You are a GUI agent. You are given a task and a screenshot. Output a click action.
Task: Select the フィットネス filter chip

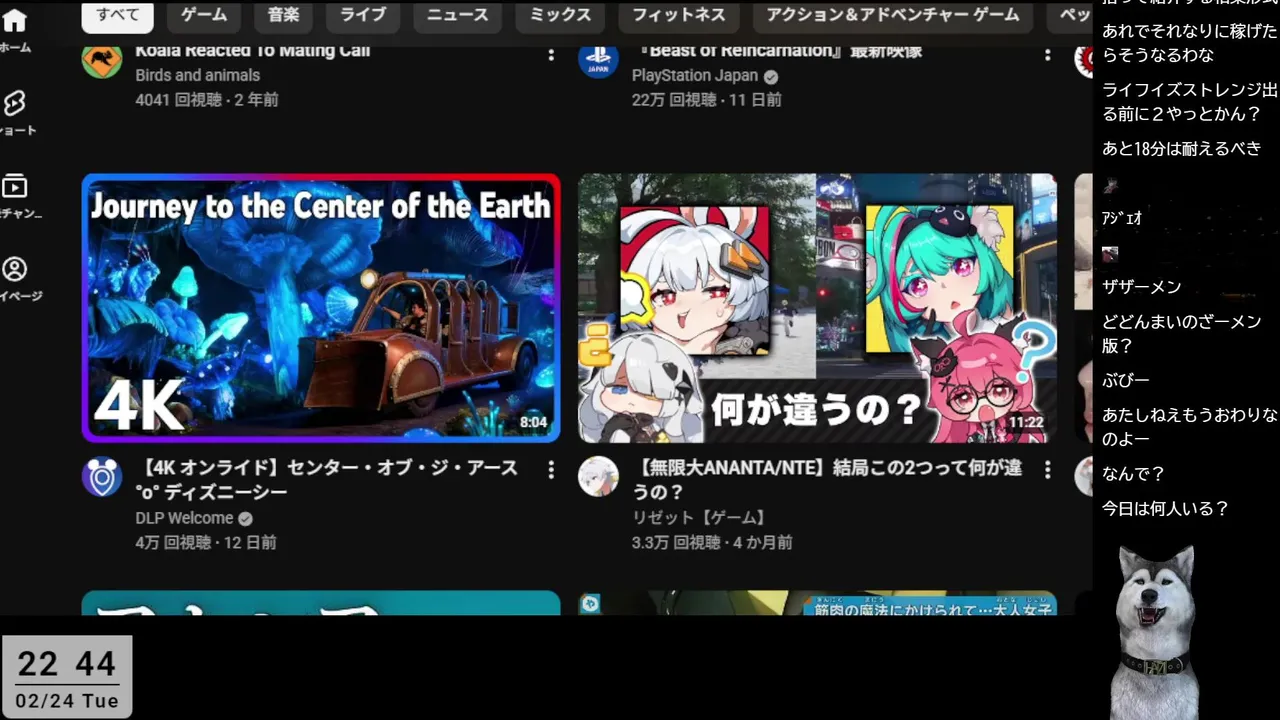tap(678, 15)
